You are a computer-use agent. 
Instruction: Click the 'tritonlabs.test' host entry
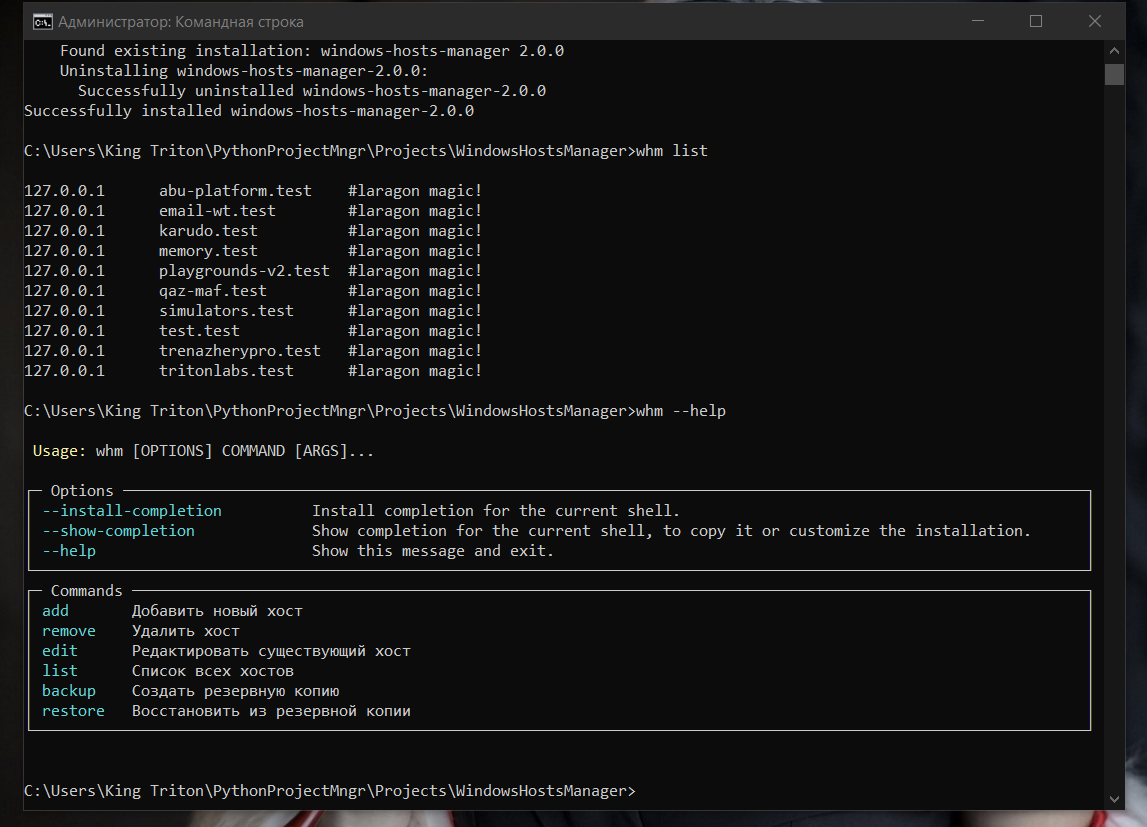226,371
